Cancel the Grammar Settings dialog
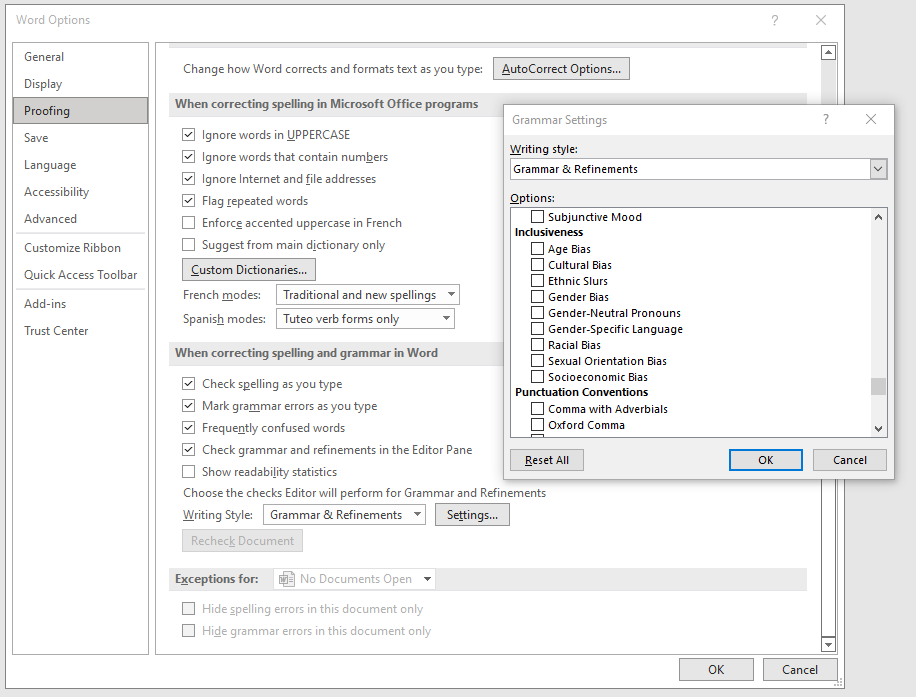 849,460
